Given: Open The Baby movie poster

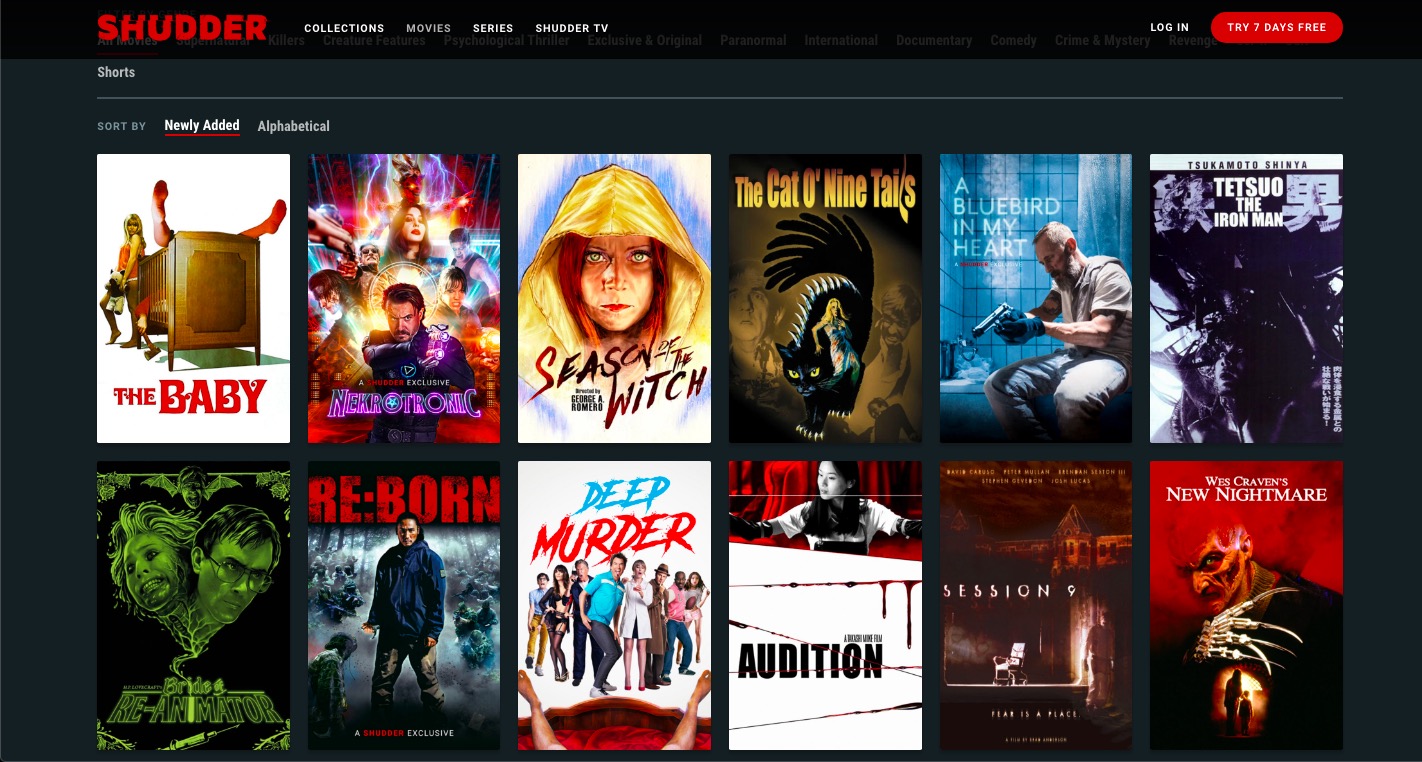Looking at the screenshot, I should click(193, 298).
